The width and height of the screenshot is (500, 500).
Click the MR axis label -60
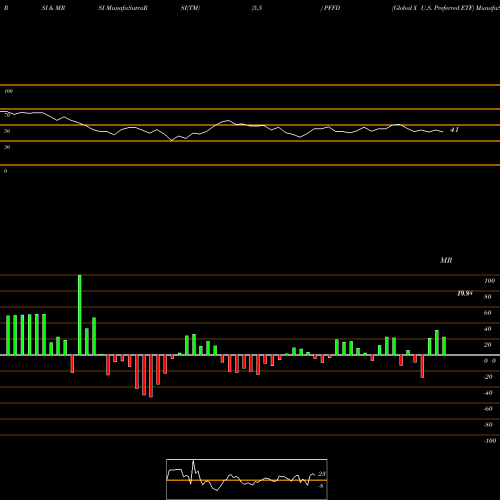tap(488, 409)
